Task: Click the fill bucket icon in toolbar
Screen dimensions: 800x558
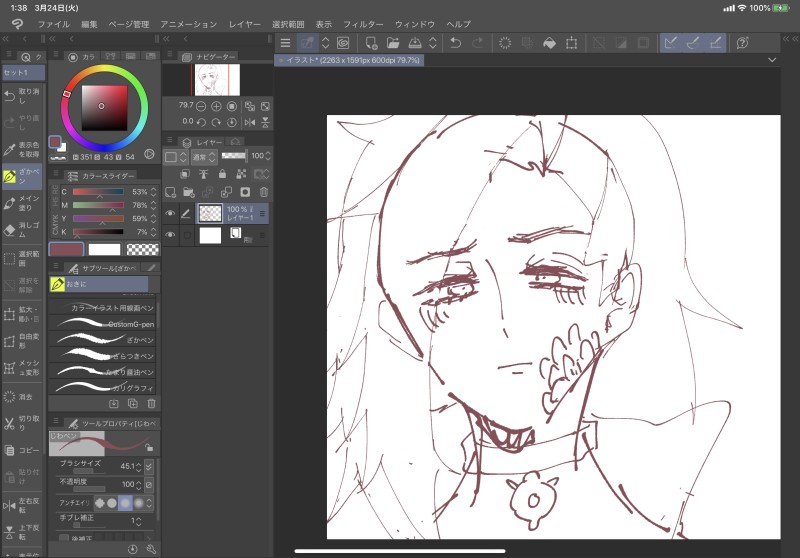Action: point(549,43)
